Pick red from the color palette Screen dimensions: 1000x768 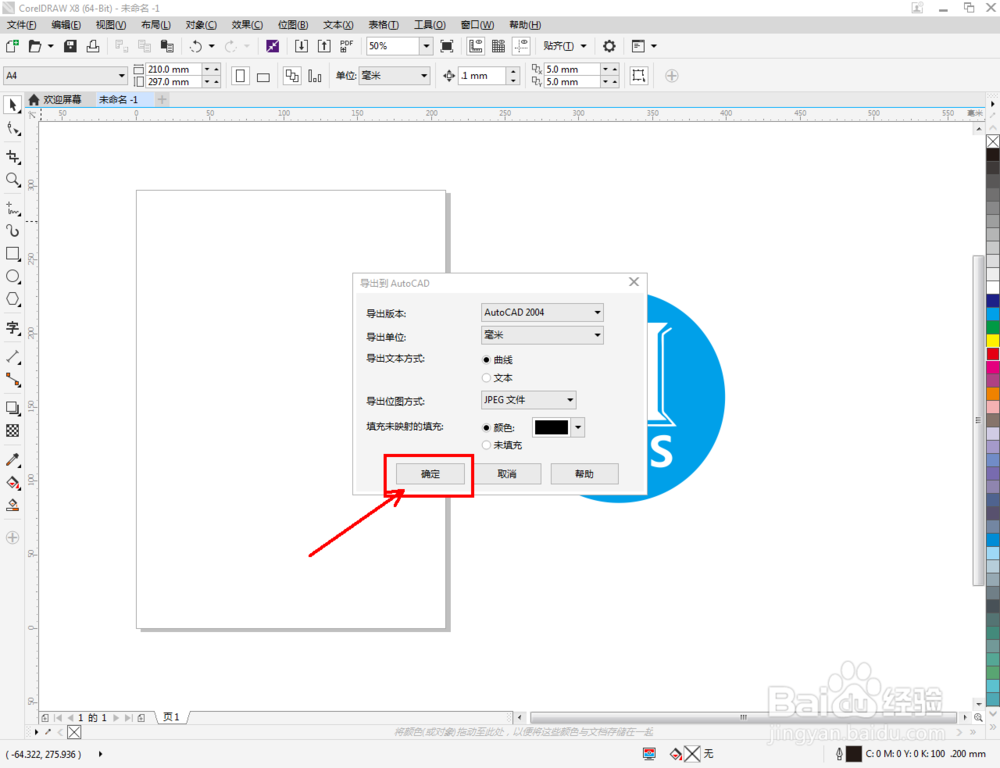[x=993, y=354]
